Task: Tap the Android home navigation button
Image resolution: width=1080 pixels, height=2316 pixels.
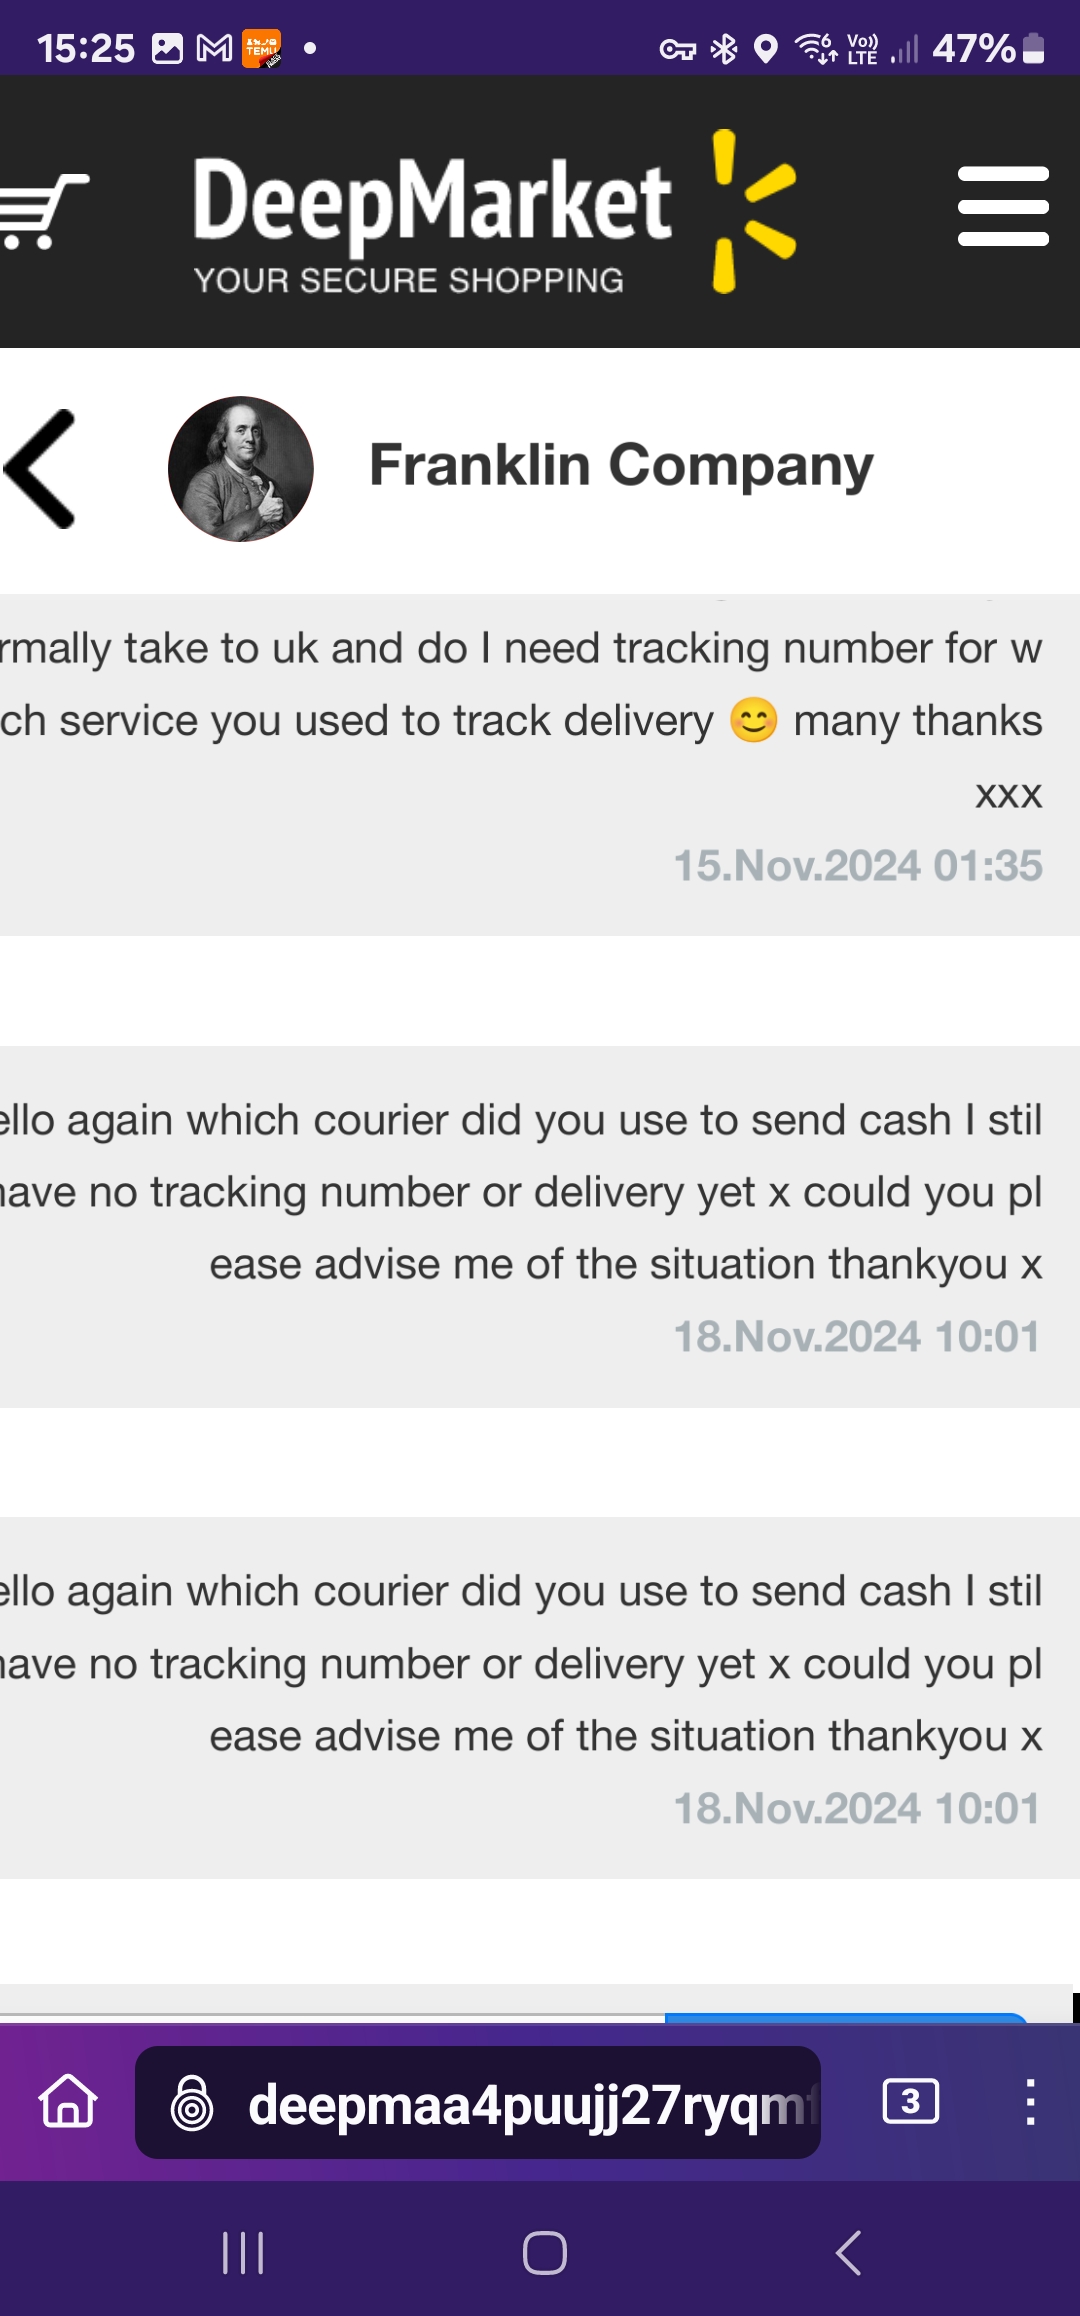Action: click(545, 2253)
